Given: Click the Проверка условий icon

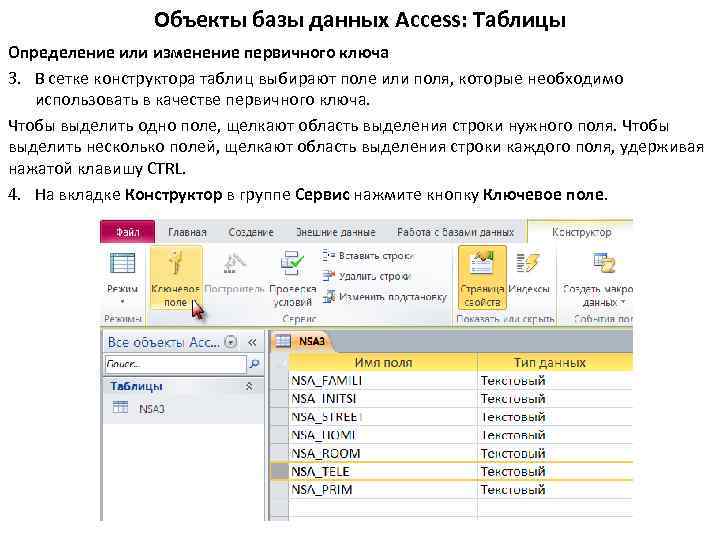Looking at the screenshot, I should click(x=292, y=263).
